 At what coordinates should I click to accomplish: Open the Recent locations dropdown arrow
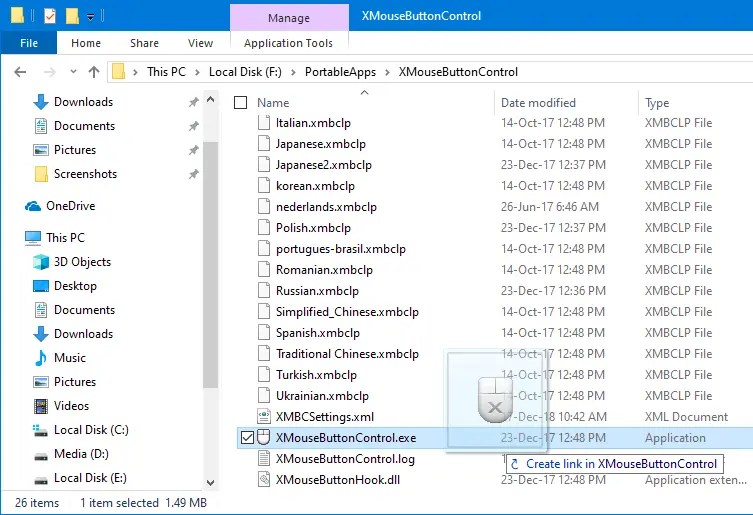tap(73, 72)
